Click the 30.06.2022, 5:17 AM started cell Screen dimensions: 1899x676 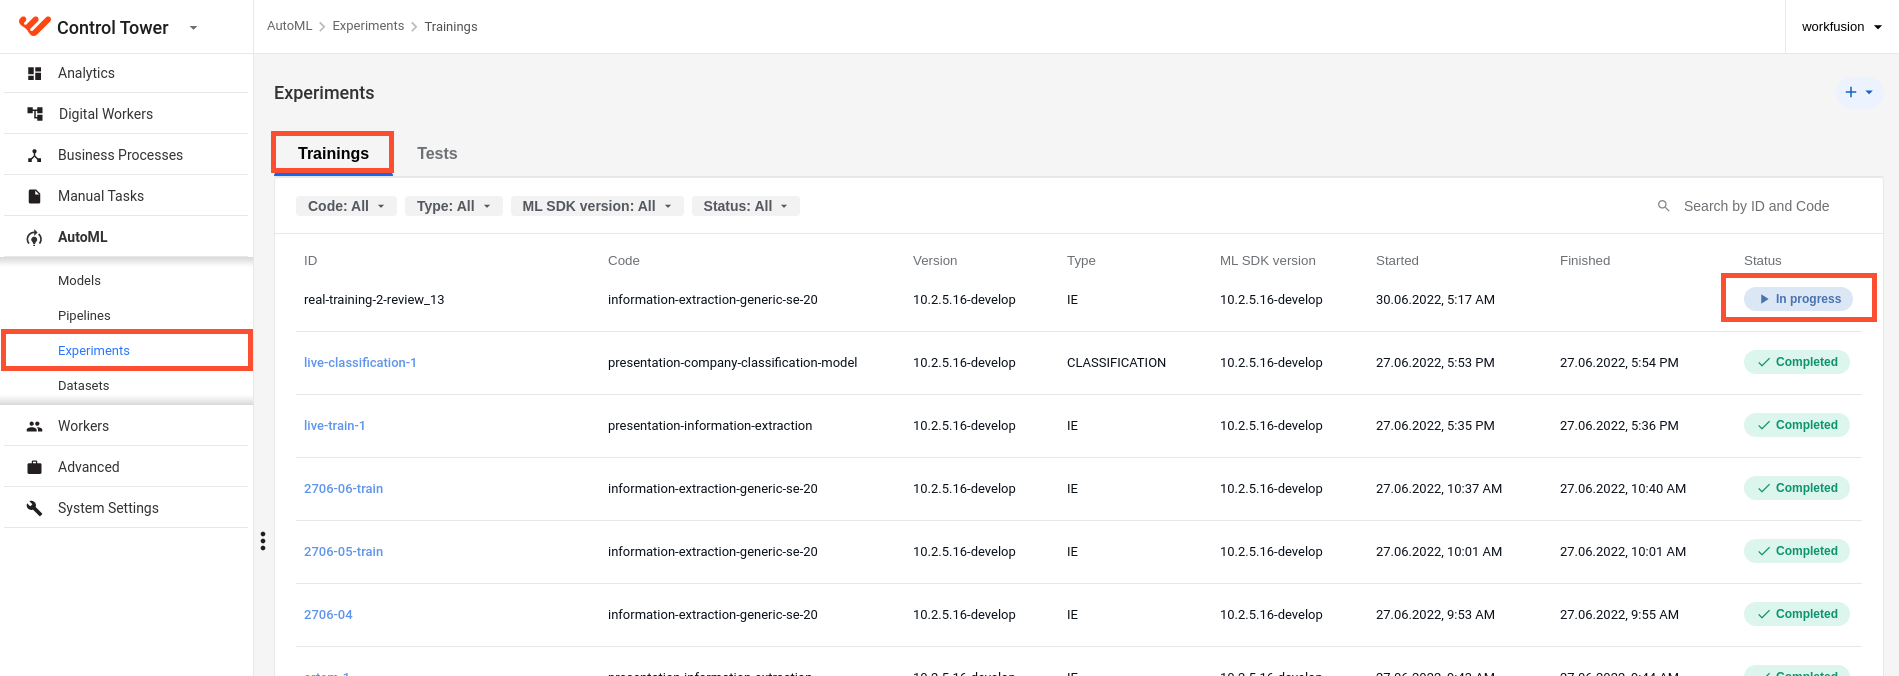(x=1435, y=300)
